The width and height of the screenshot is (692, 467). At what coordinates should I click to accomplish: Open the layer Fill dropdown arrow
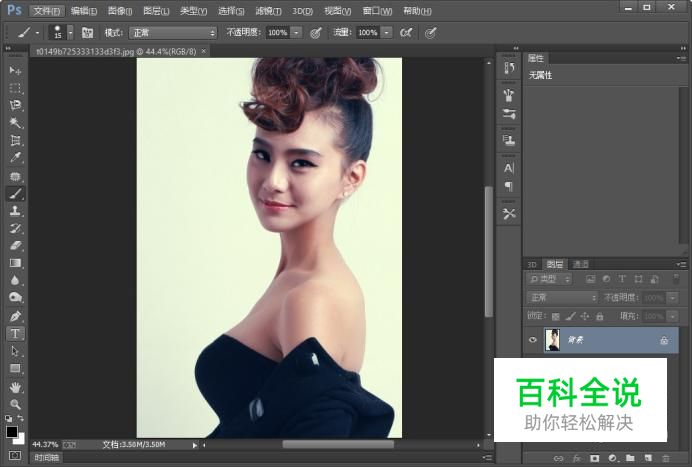tap(673, 316)
